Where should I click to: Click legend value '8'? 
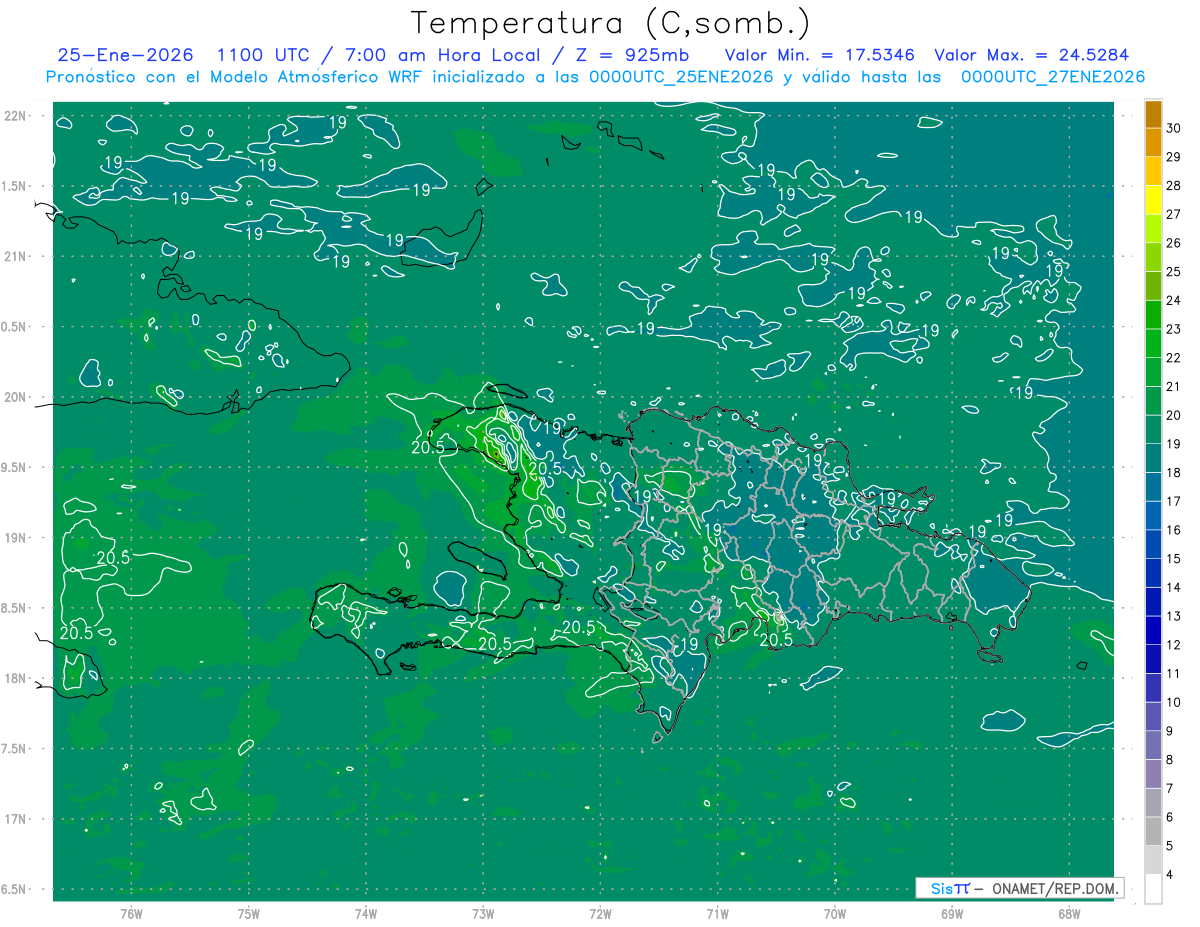[x=1170, y=760]
